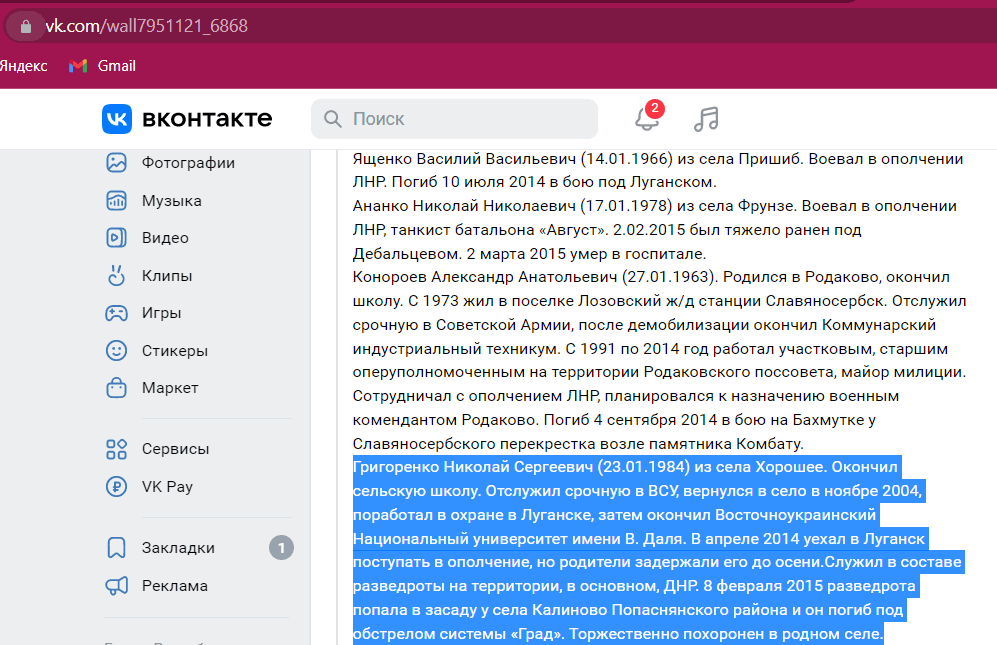Click the Закладки counter badge 1
Viewport: 997px width, 645px height.
click(x=281, y=548)
